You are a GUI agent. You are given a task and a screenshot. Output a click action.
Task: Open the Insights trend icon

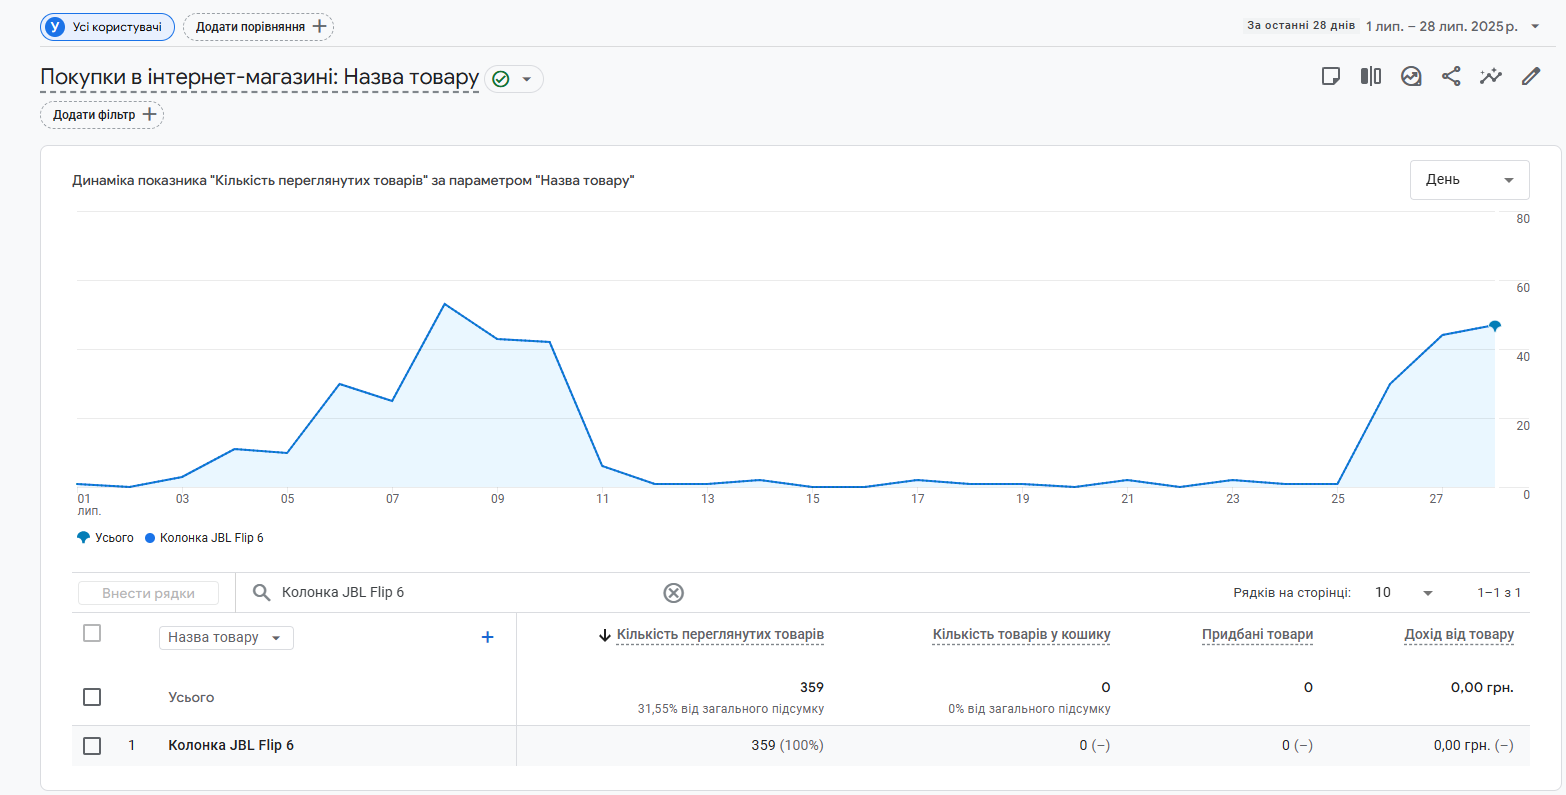click(x=1411, y=76)
